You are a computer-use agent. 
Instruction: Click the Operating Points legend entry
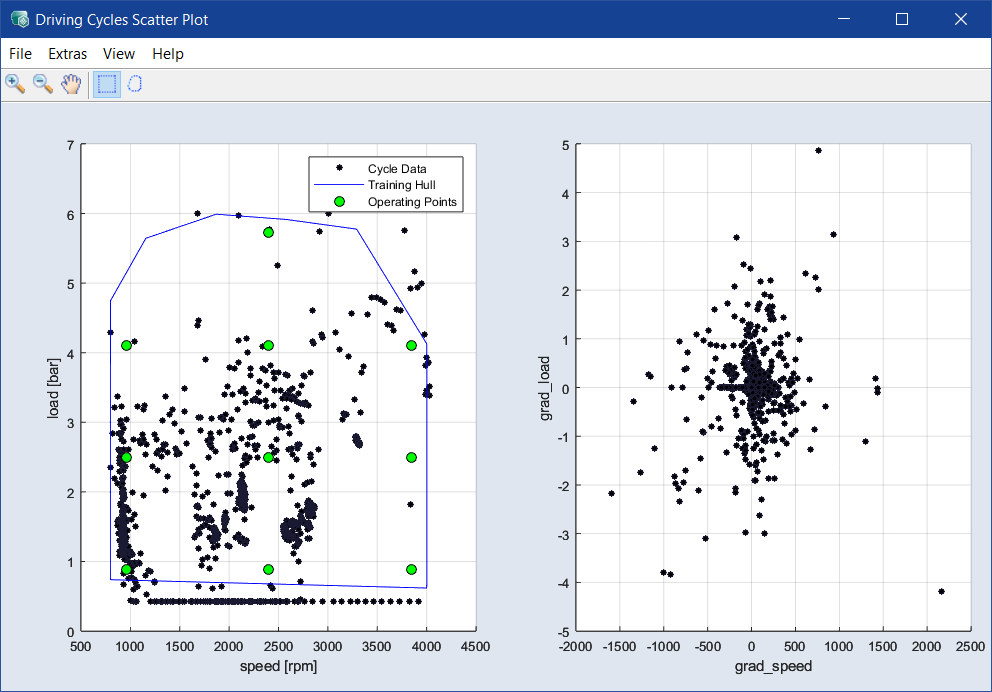412,202
